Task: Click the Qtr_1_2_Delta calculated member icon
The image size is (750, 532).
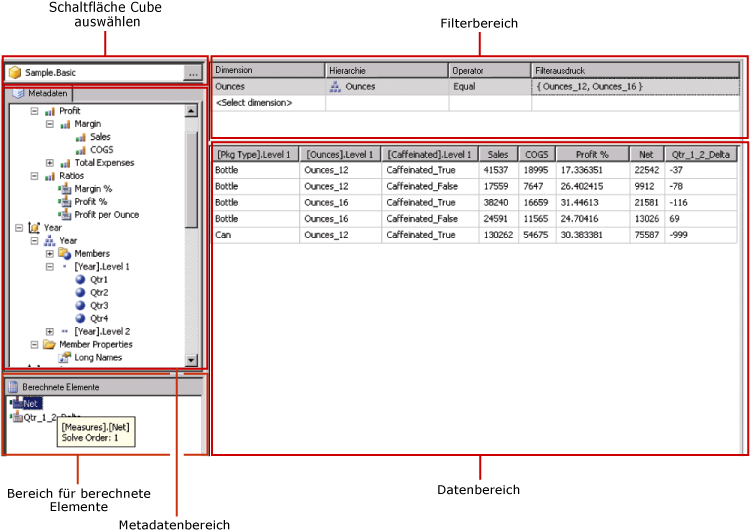Action: tap(16, 417)
